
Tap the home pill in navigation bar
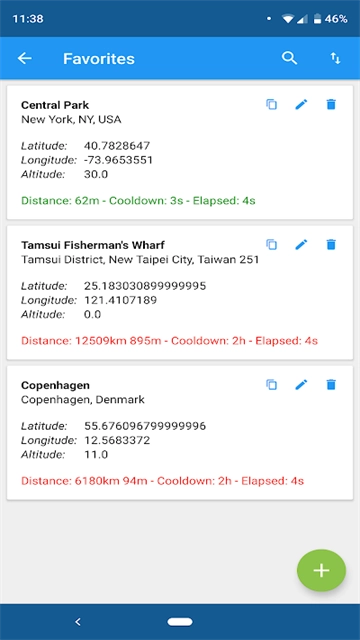click(180, 622)
